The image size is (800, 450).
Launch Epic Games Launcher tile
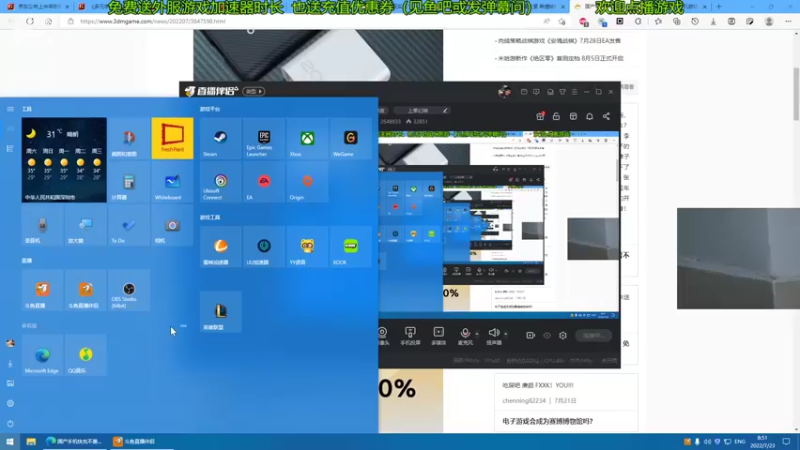(264, 138)
